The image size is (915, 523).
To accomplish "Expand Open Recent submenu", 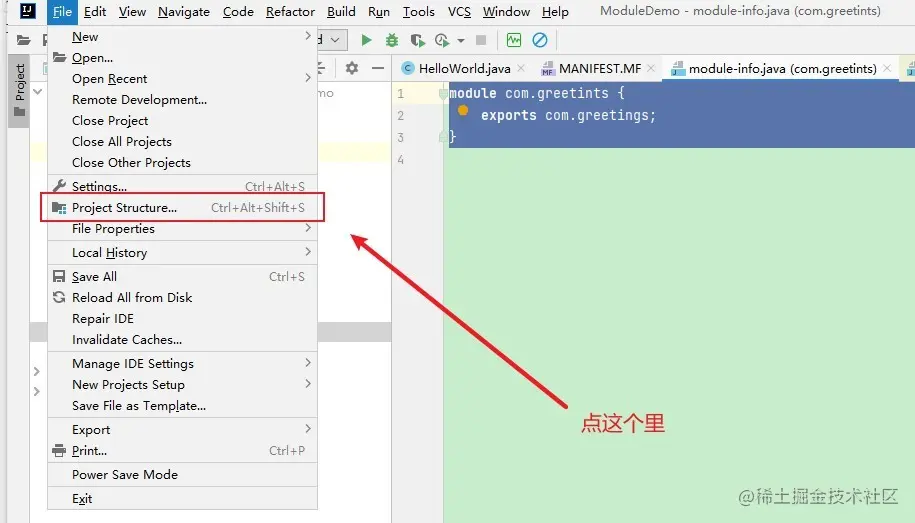I will point(182,79).
